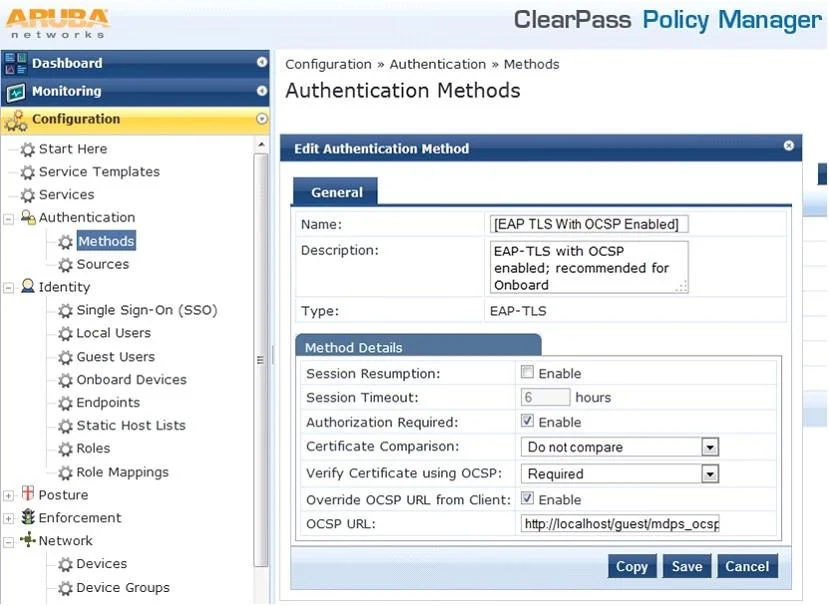
Task: Click the gear icon beside Devices
Action: coord(66,565)
